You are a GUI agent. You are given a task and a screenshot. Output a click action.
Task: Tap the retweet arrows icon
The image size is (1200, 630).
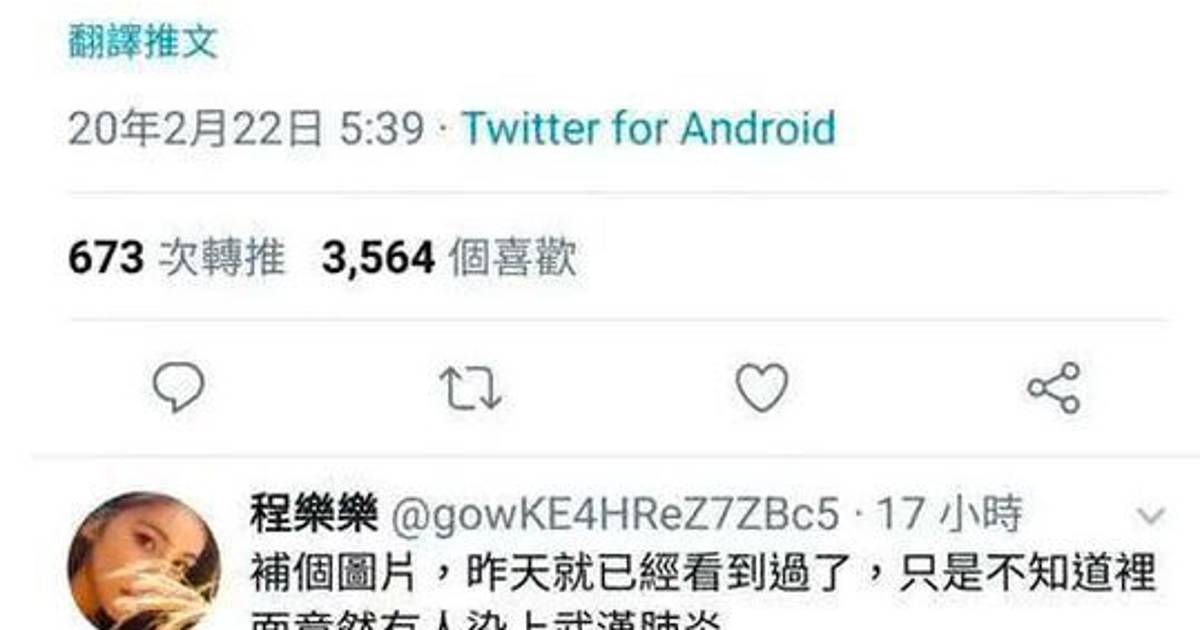click(471, 387)
